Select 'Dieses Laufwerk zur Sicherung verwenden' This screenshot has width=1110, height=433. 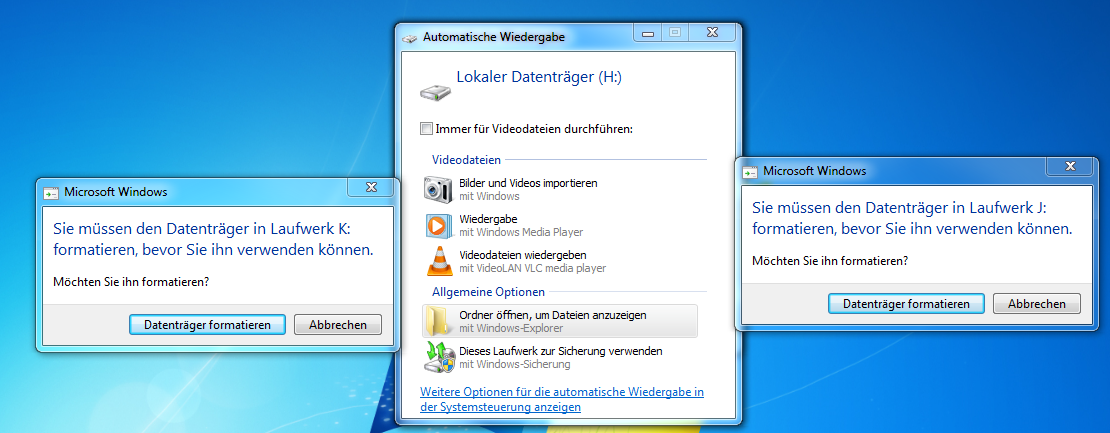pyautogui.click(x=559, y=357)
